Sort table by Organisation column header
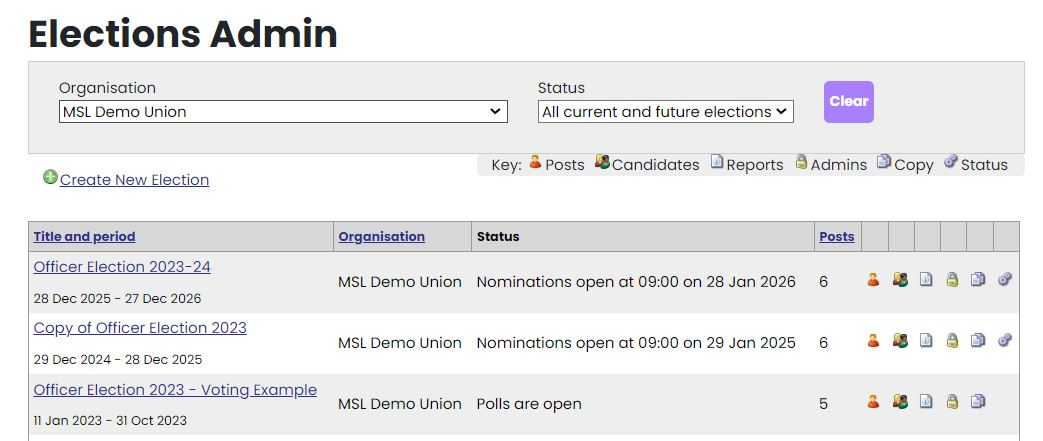 [381, 237]
